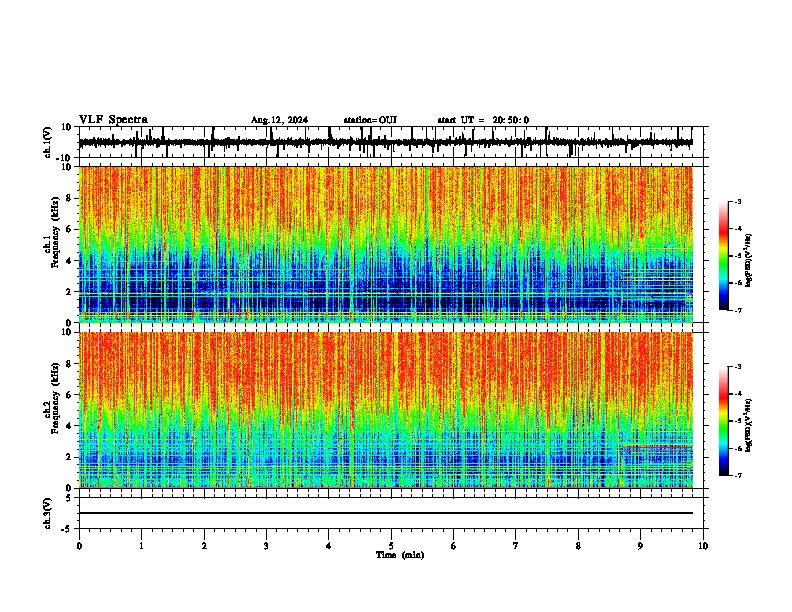Click the -3 tick on ch.2 colorbar

coord(738,367)
